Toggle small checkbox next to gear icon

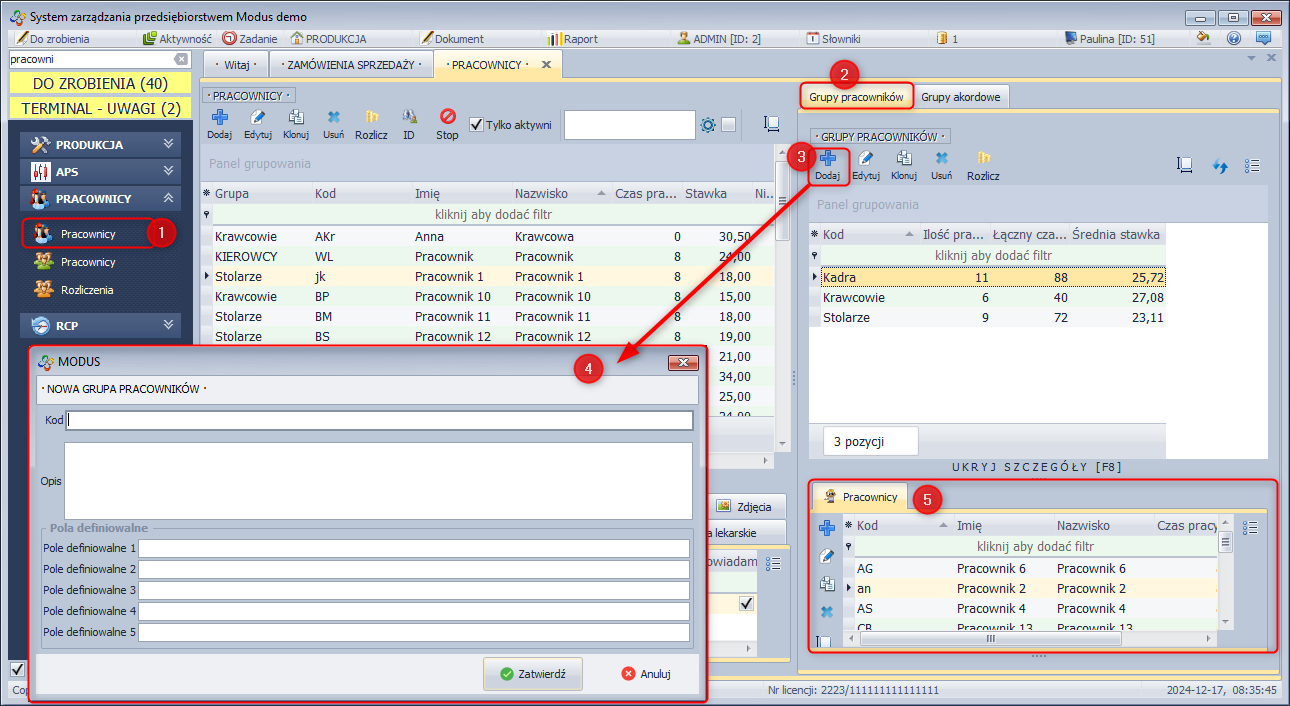pos(729,125)
